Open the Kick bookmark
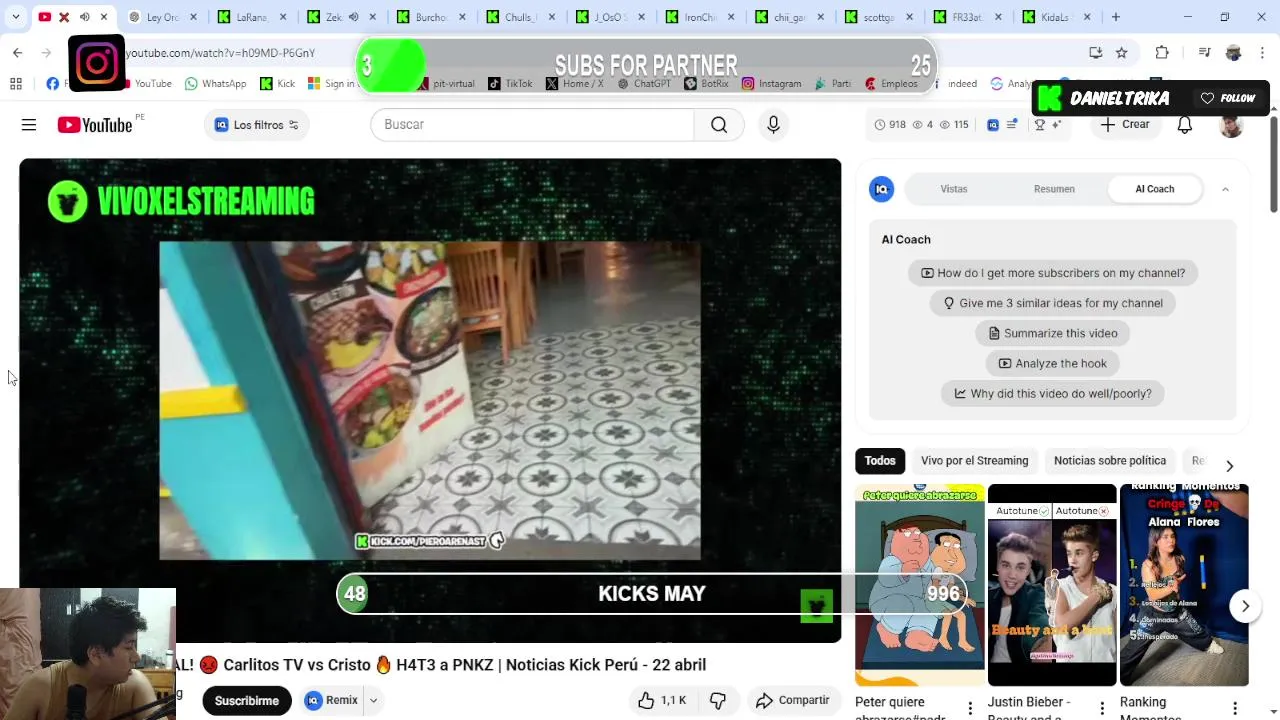Screen dimensions: 1280x720 (x=277, y=84)
